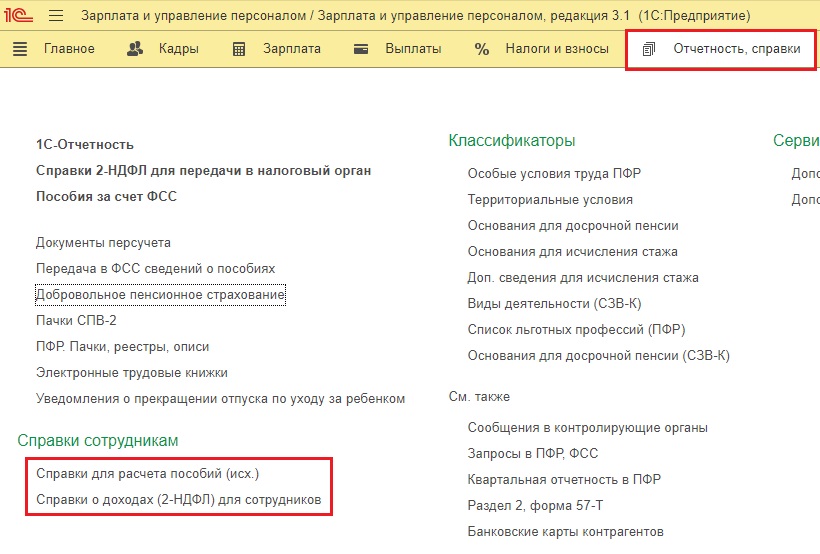
Task: Open Банковские карты контрагентов
Action: 566,532
